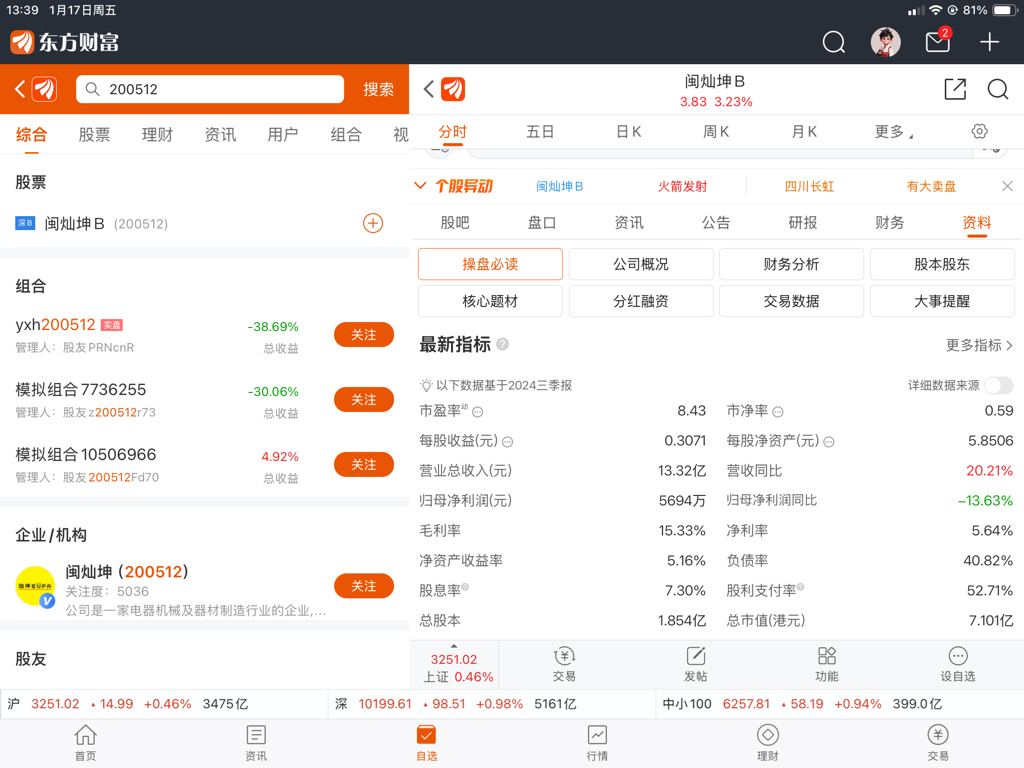Switch to the 用户 search tab
Screen dimensions: 1024x768
click(283, 135)
